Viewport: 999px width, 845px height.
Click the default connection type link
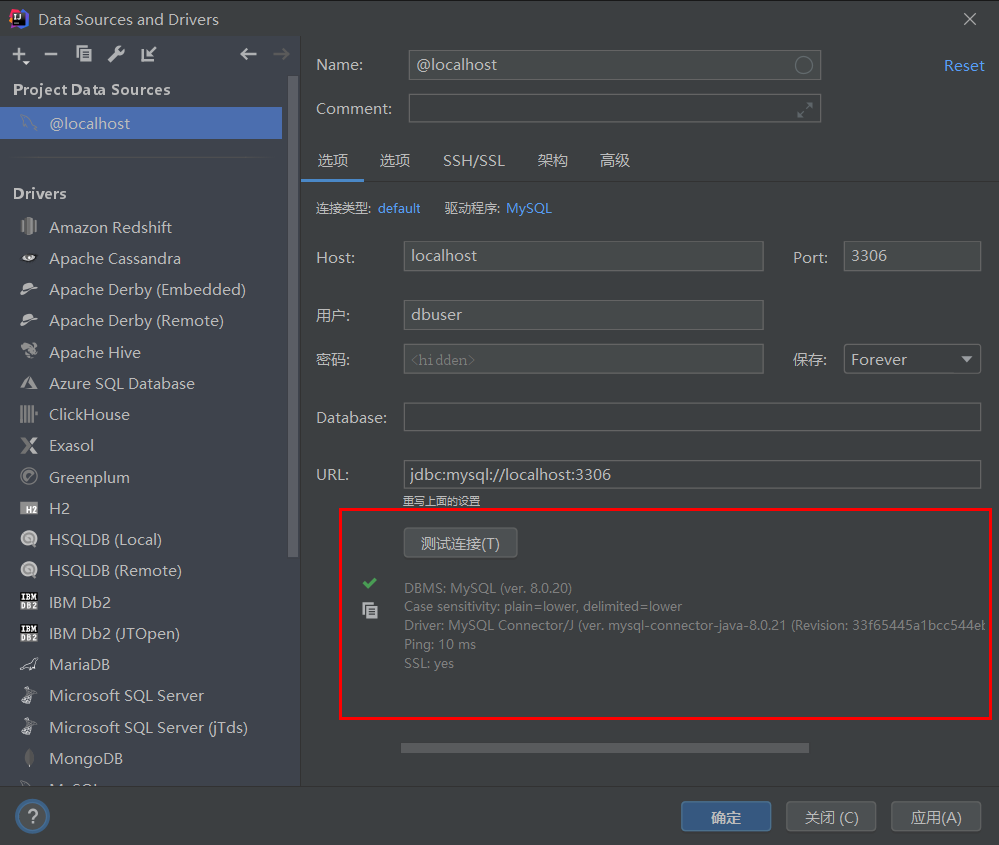click(x=399, y=208)
